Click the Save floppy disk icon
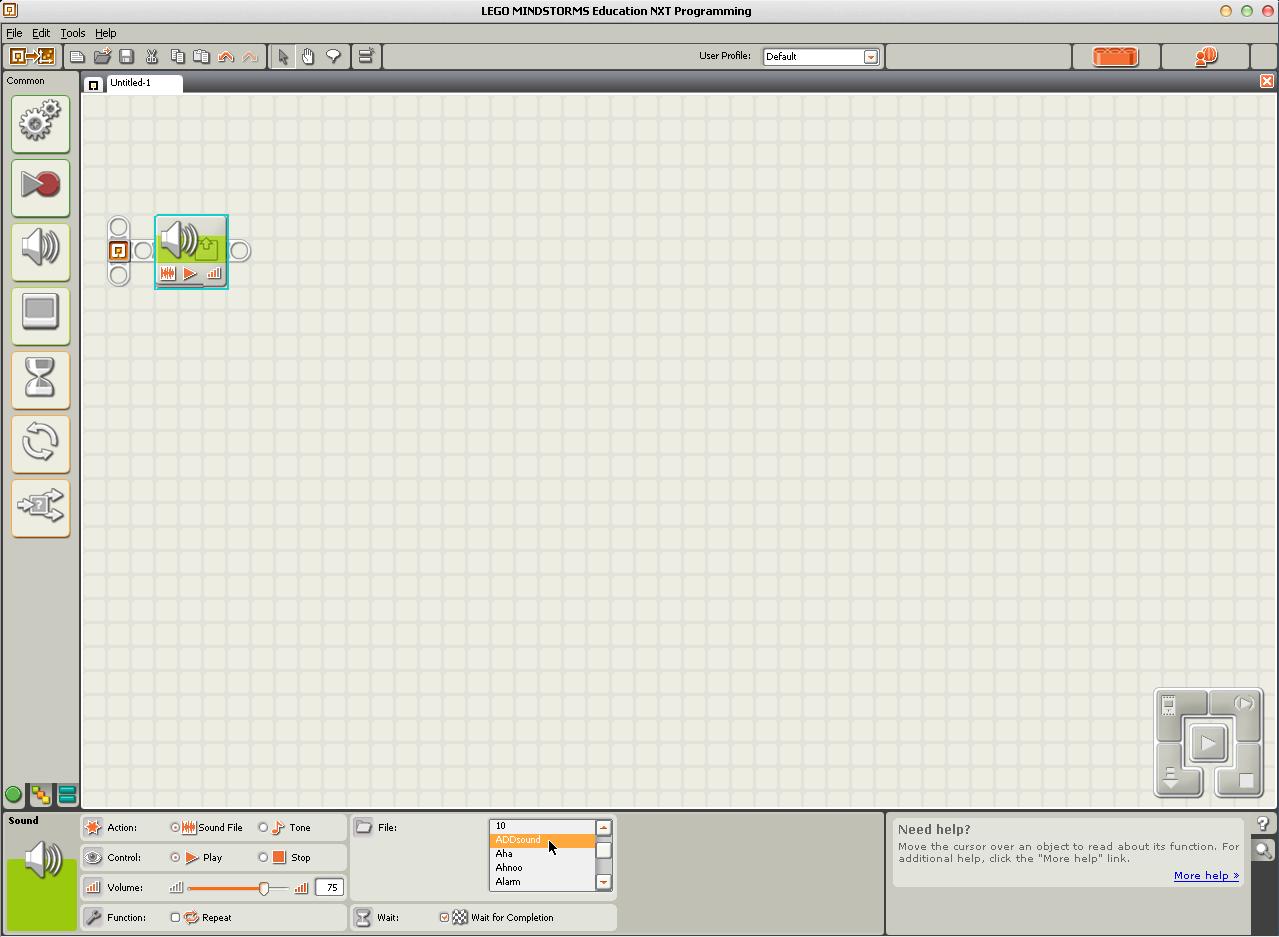The width and height of the screenshot is (1279, 937). 126,57
